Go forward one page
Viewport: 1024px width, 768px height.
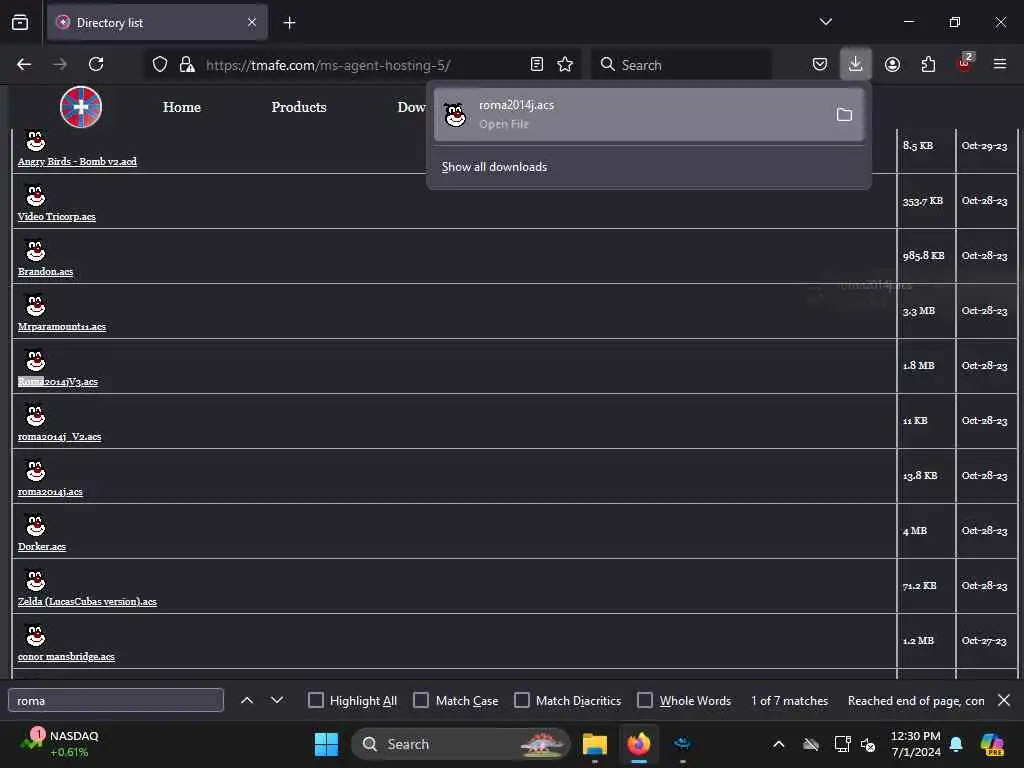click(x=60, y=64)
